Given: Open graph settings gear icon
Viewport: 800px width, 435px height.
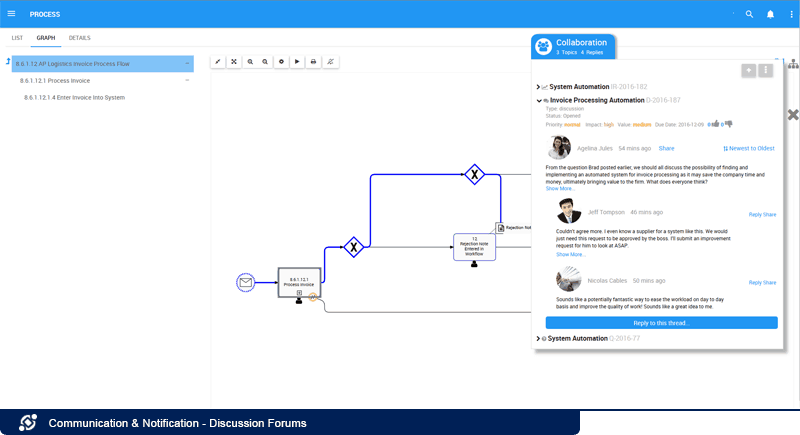Looking at the screenshot, I should pos(281,61).
